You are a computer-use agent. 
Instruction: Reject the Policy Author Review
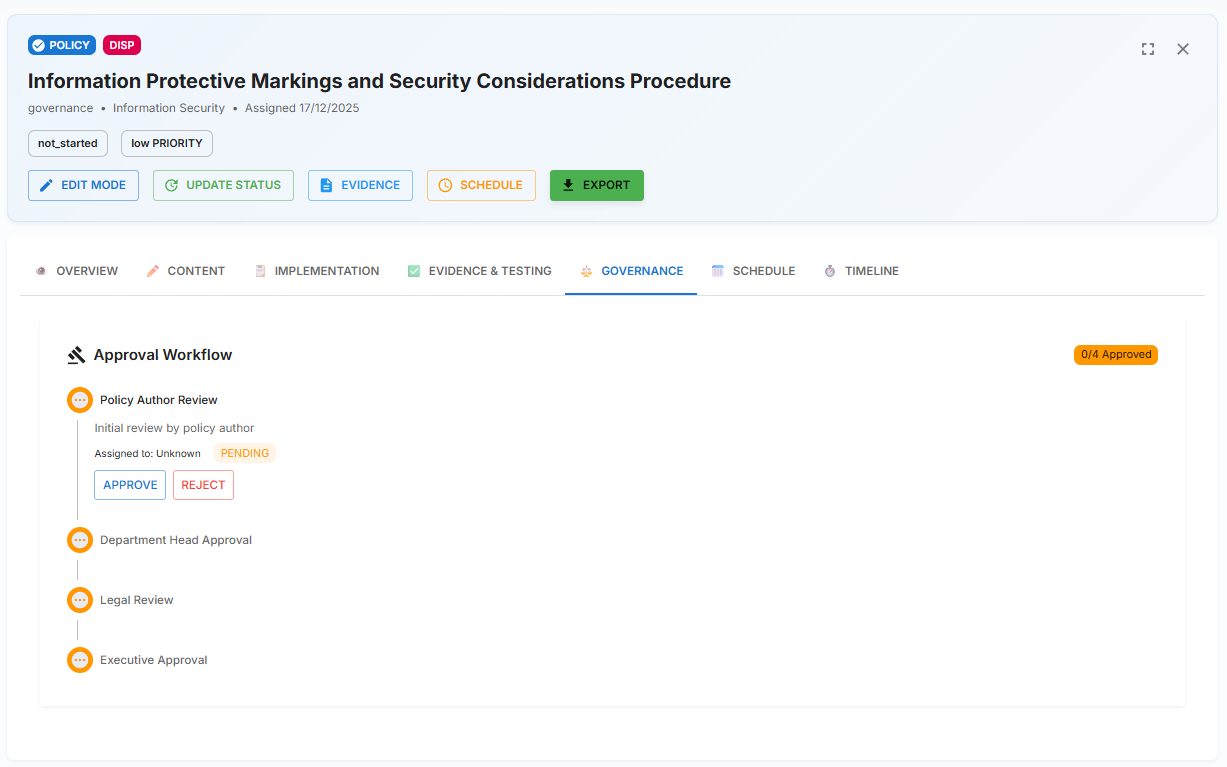203,485
